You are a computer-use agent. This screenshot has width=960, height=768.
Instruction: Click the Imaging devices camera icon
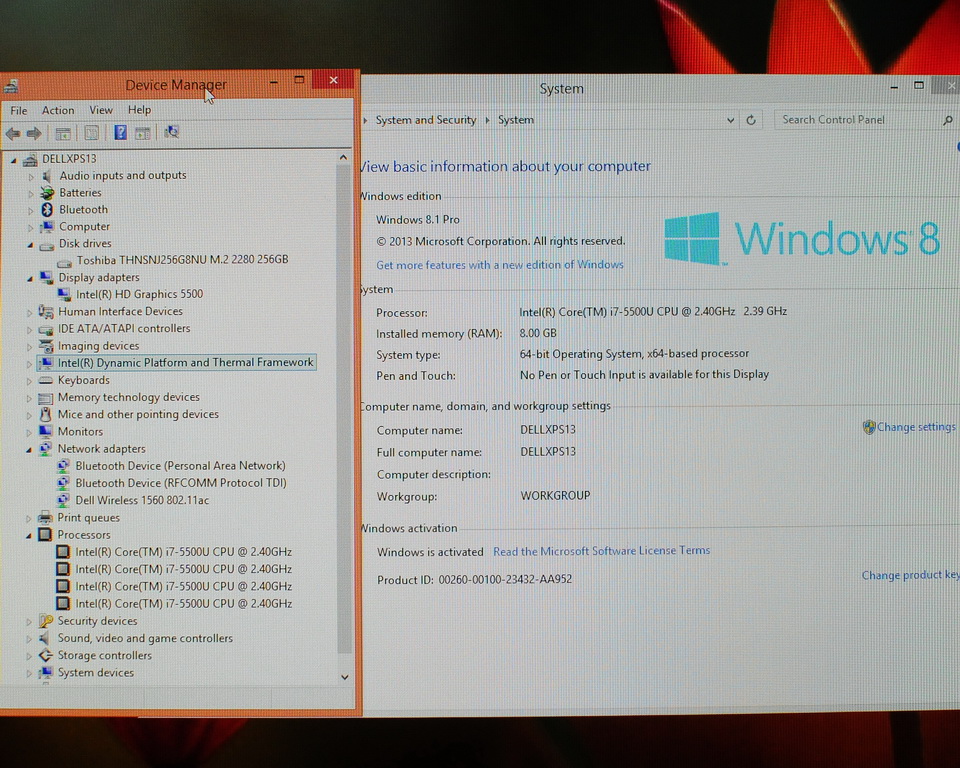[x=46, y=346]
